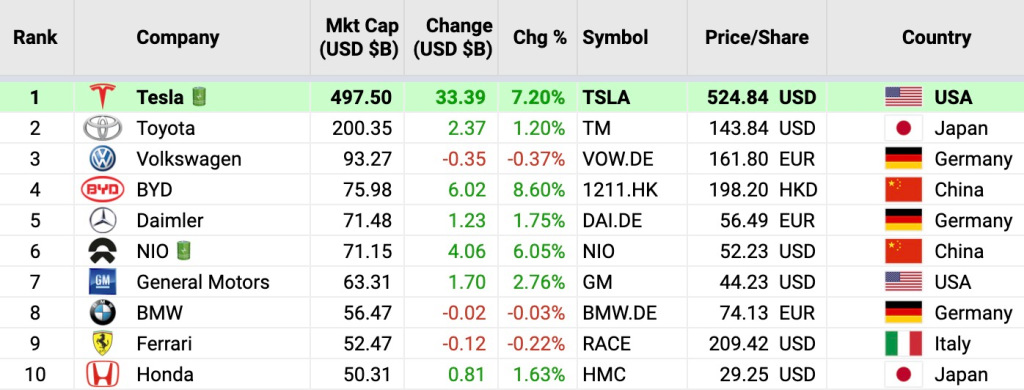Open the TSLA symbol link

tap(606, 97)
